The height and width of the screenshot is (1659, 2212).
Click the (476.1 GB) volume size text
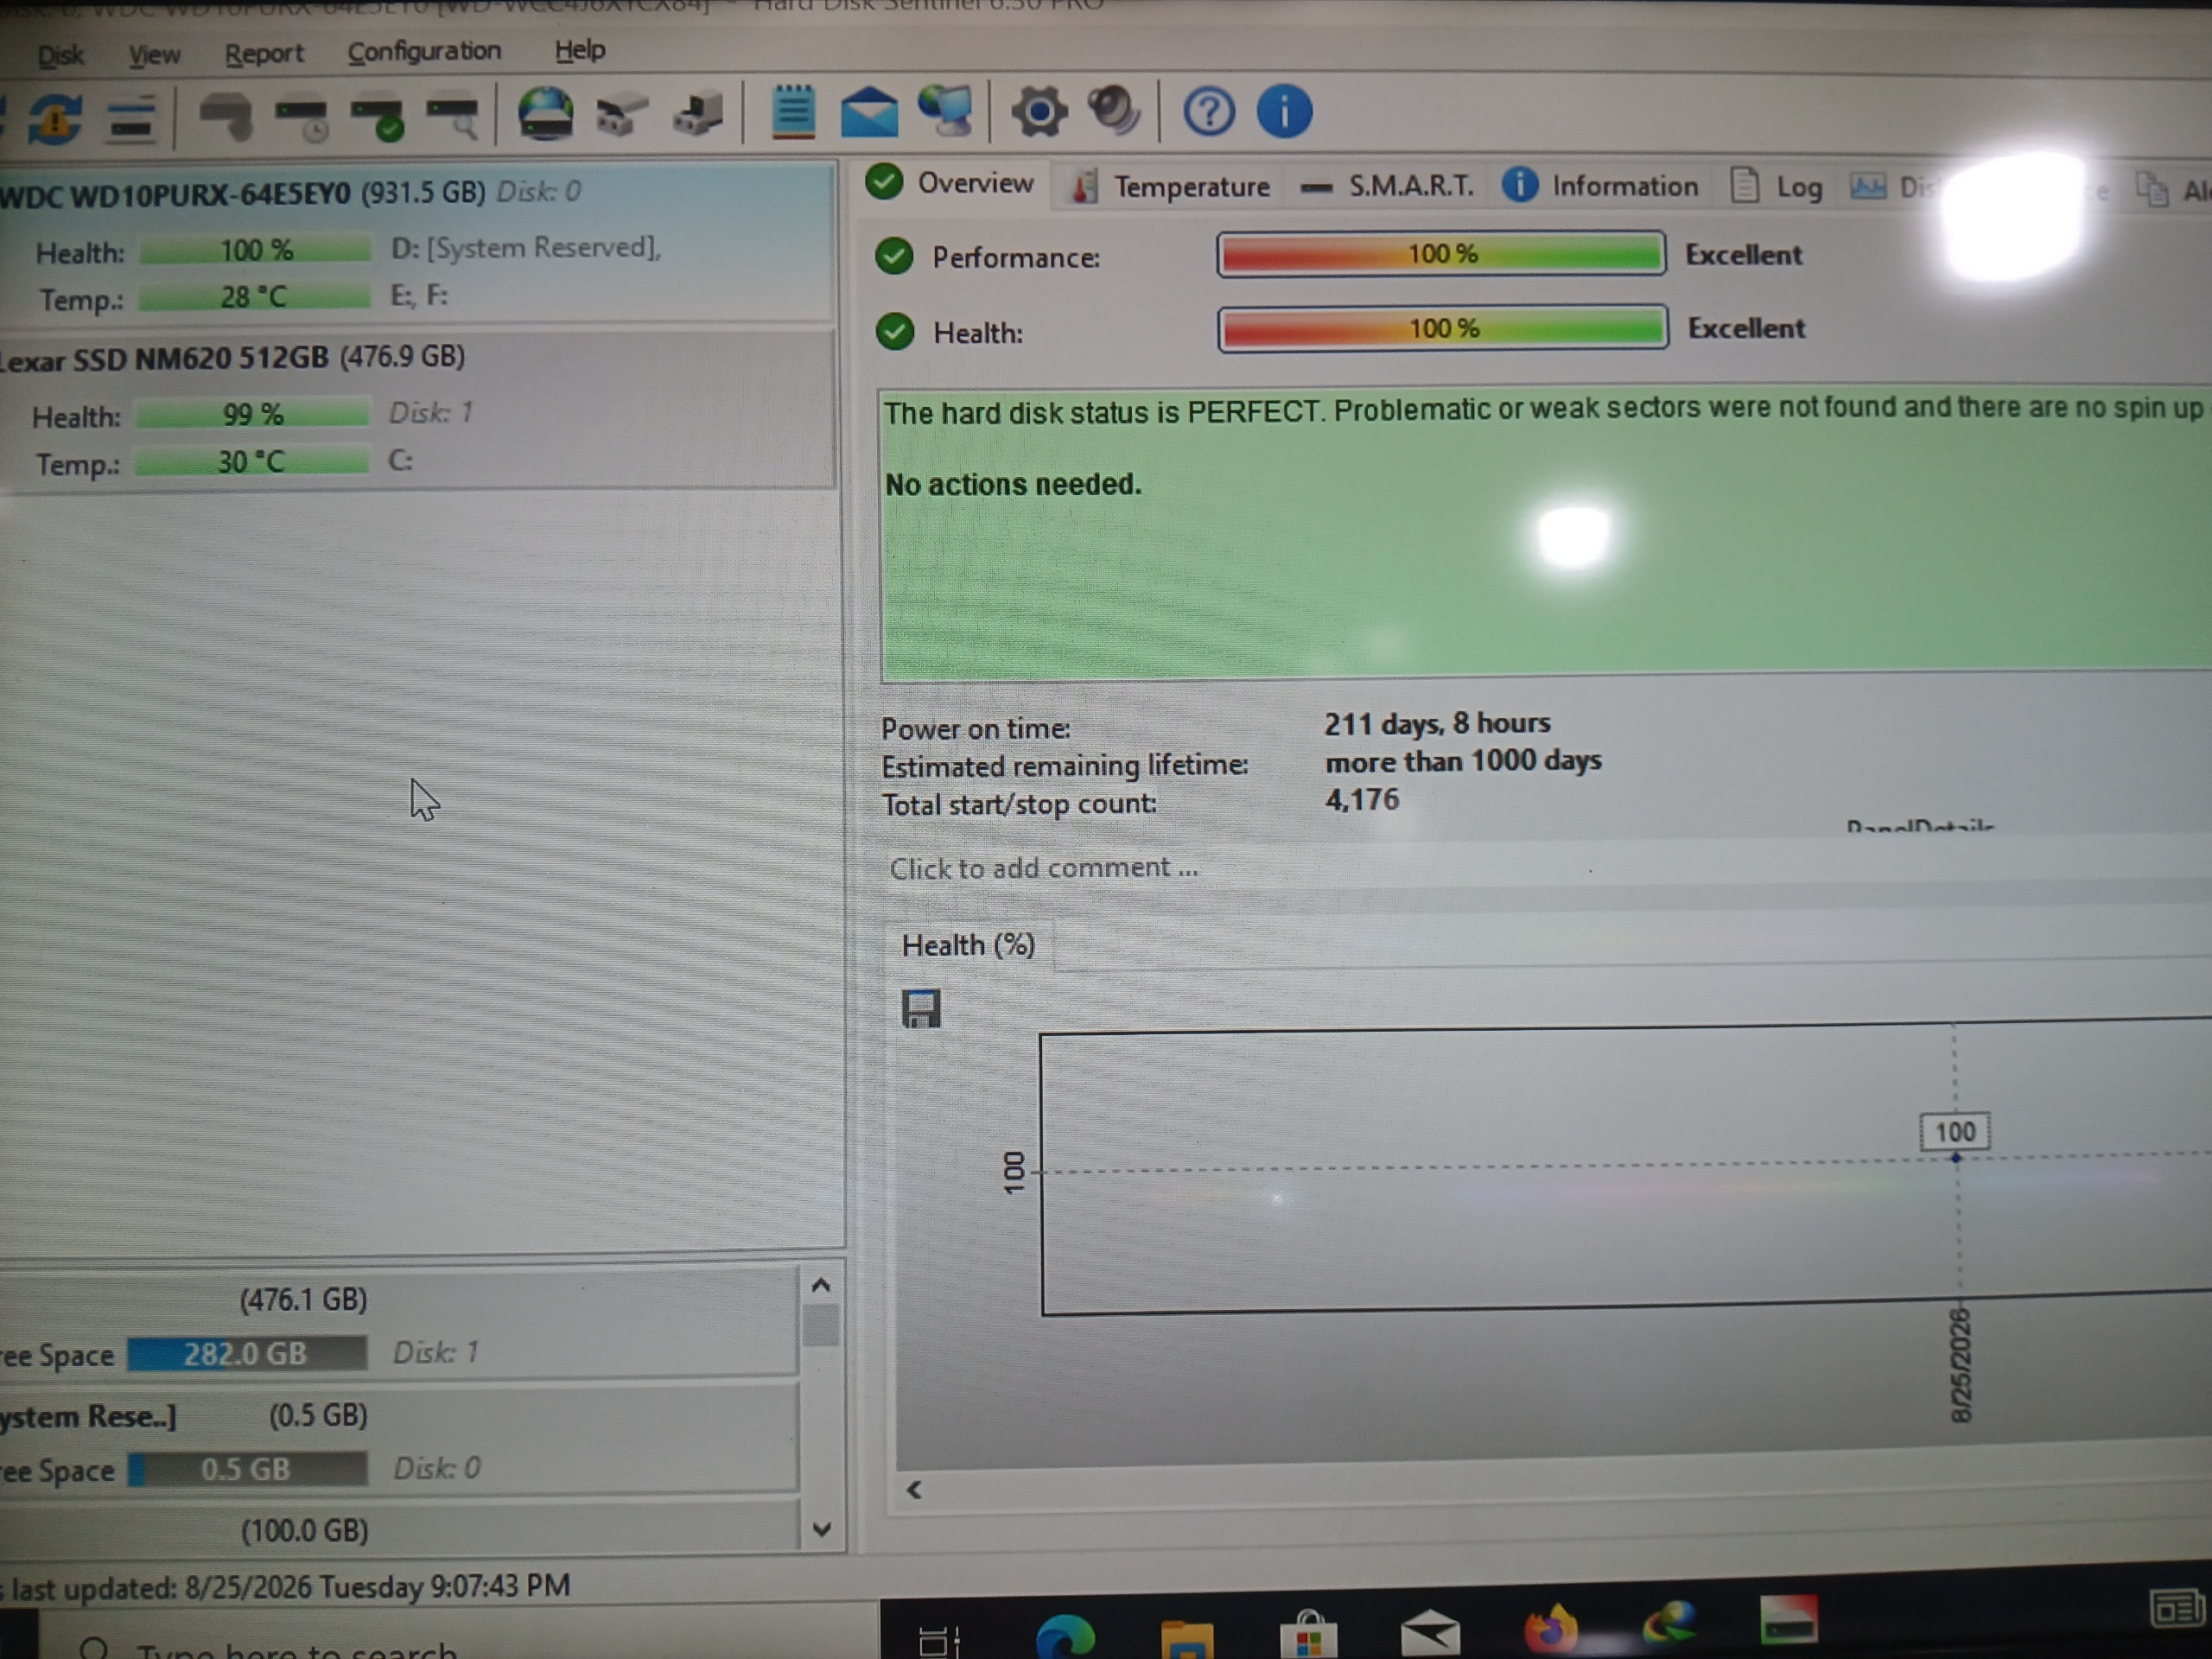[304, 1300]
